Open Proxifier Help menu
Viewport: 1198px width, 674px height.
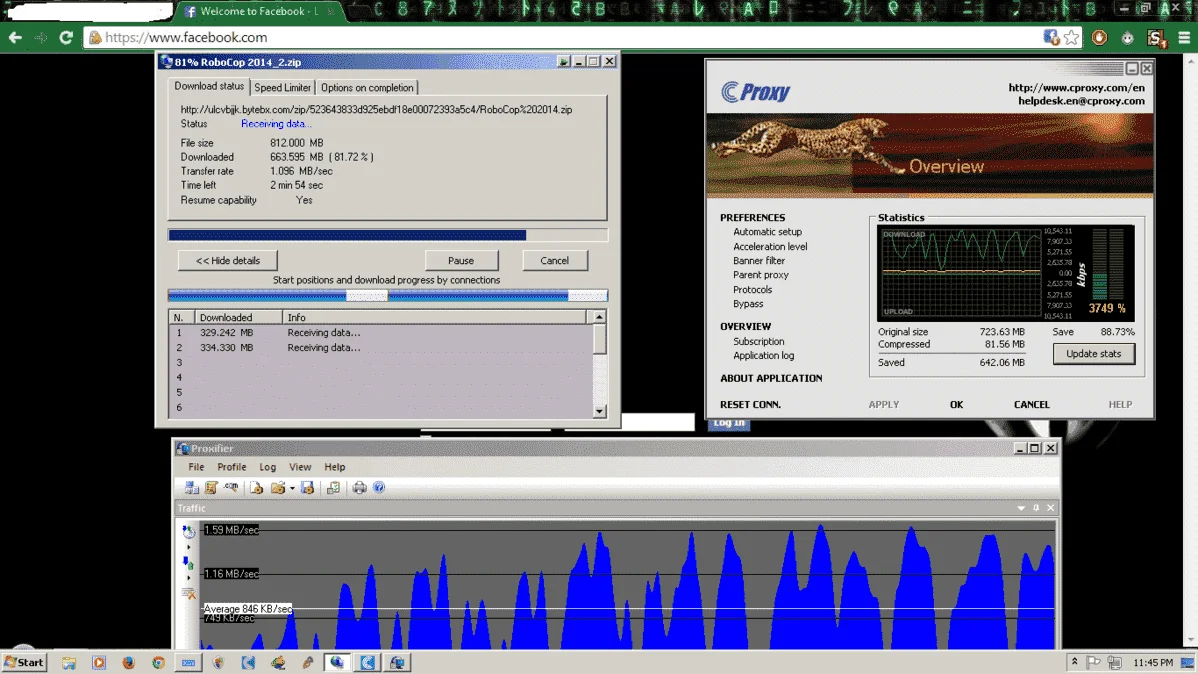click(x=335, y=467)
